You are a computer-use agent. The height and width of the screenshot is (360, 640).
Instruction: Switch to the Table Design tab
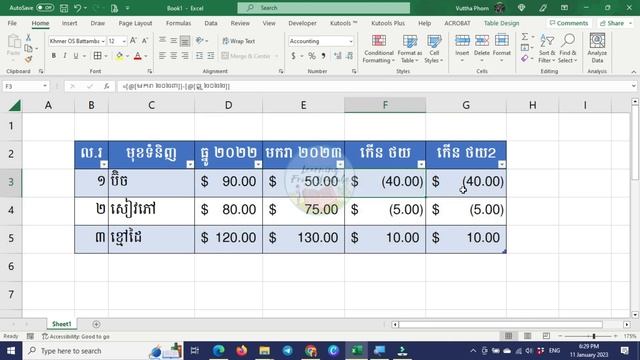pyautogui.click(x=501, y=23)
